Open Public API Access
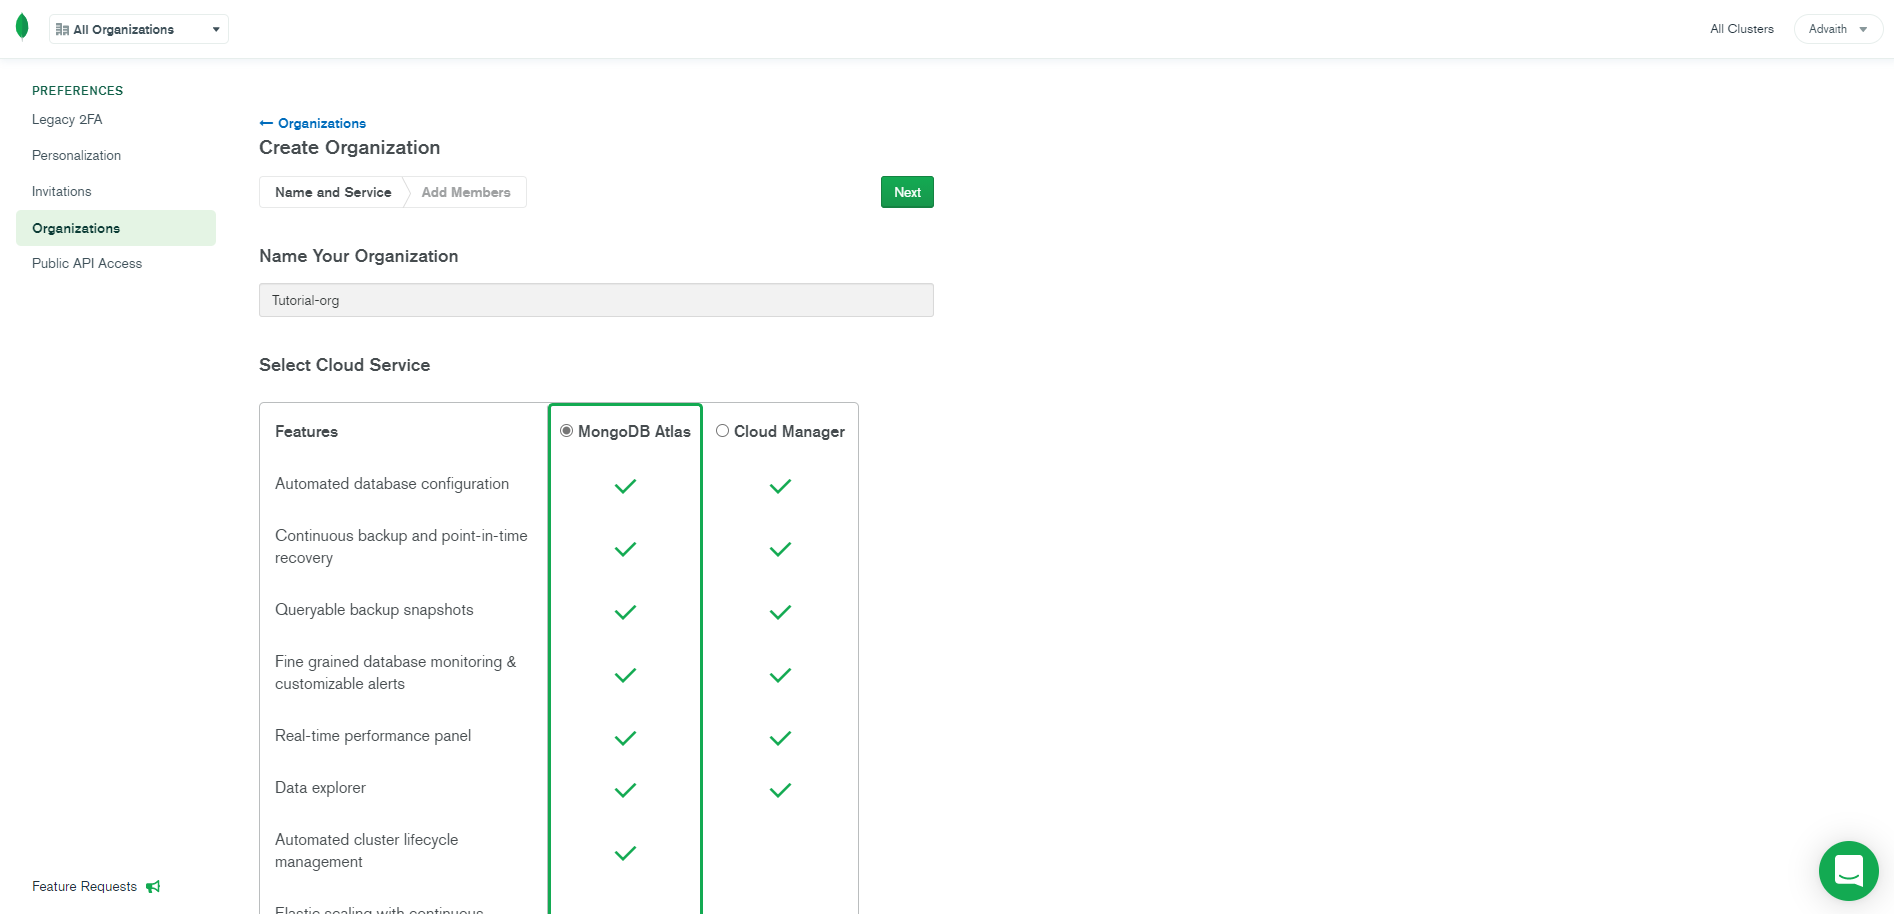Viewport: 1894px width, 914px height. pyautogui.click(x=87, y=264)
